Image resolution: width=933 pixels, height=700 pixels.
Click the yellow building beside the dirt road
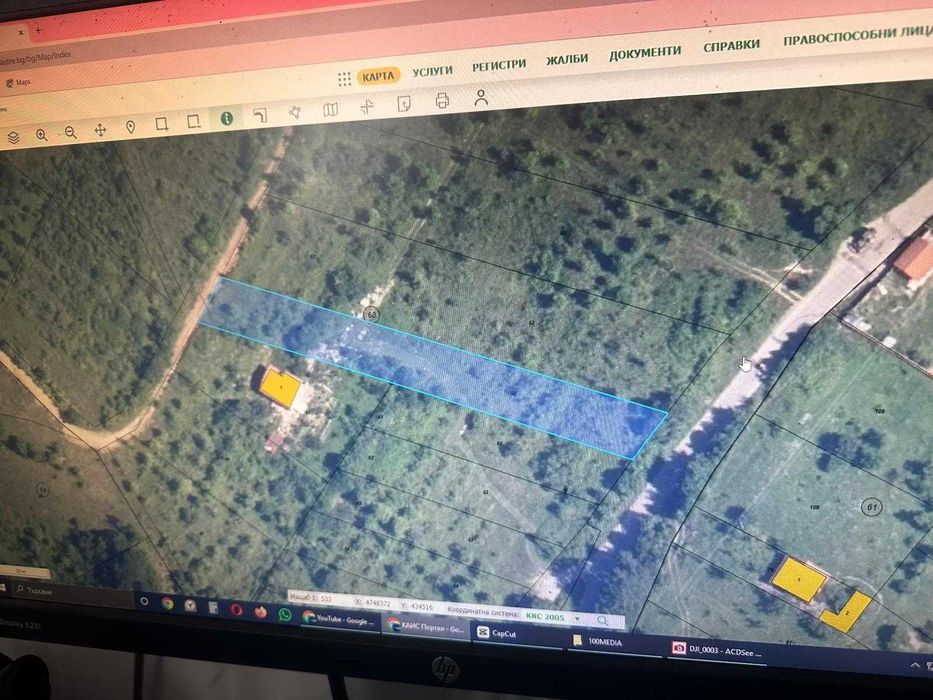pos(280,388)
